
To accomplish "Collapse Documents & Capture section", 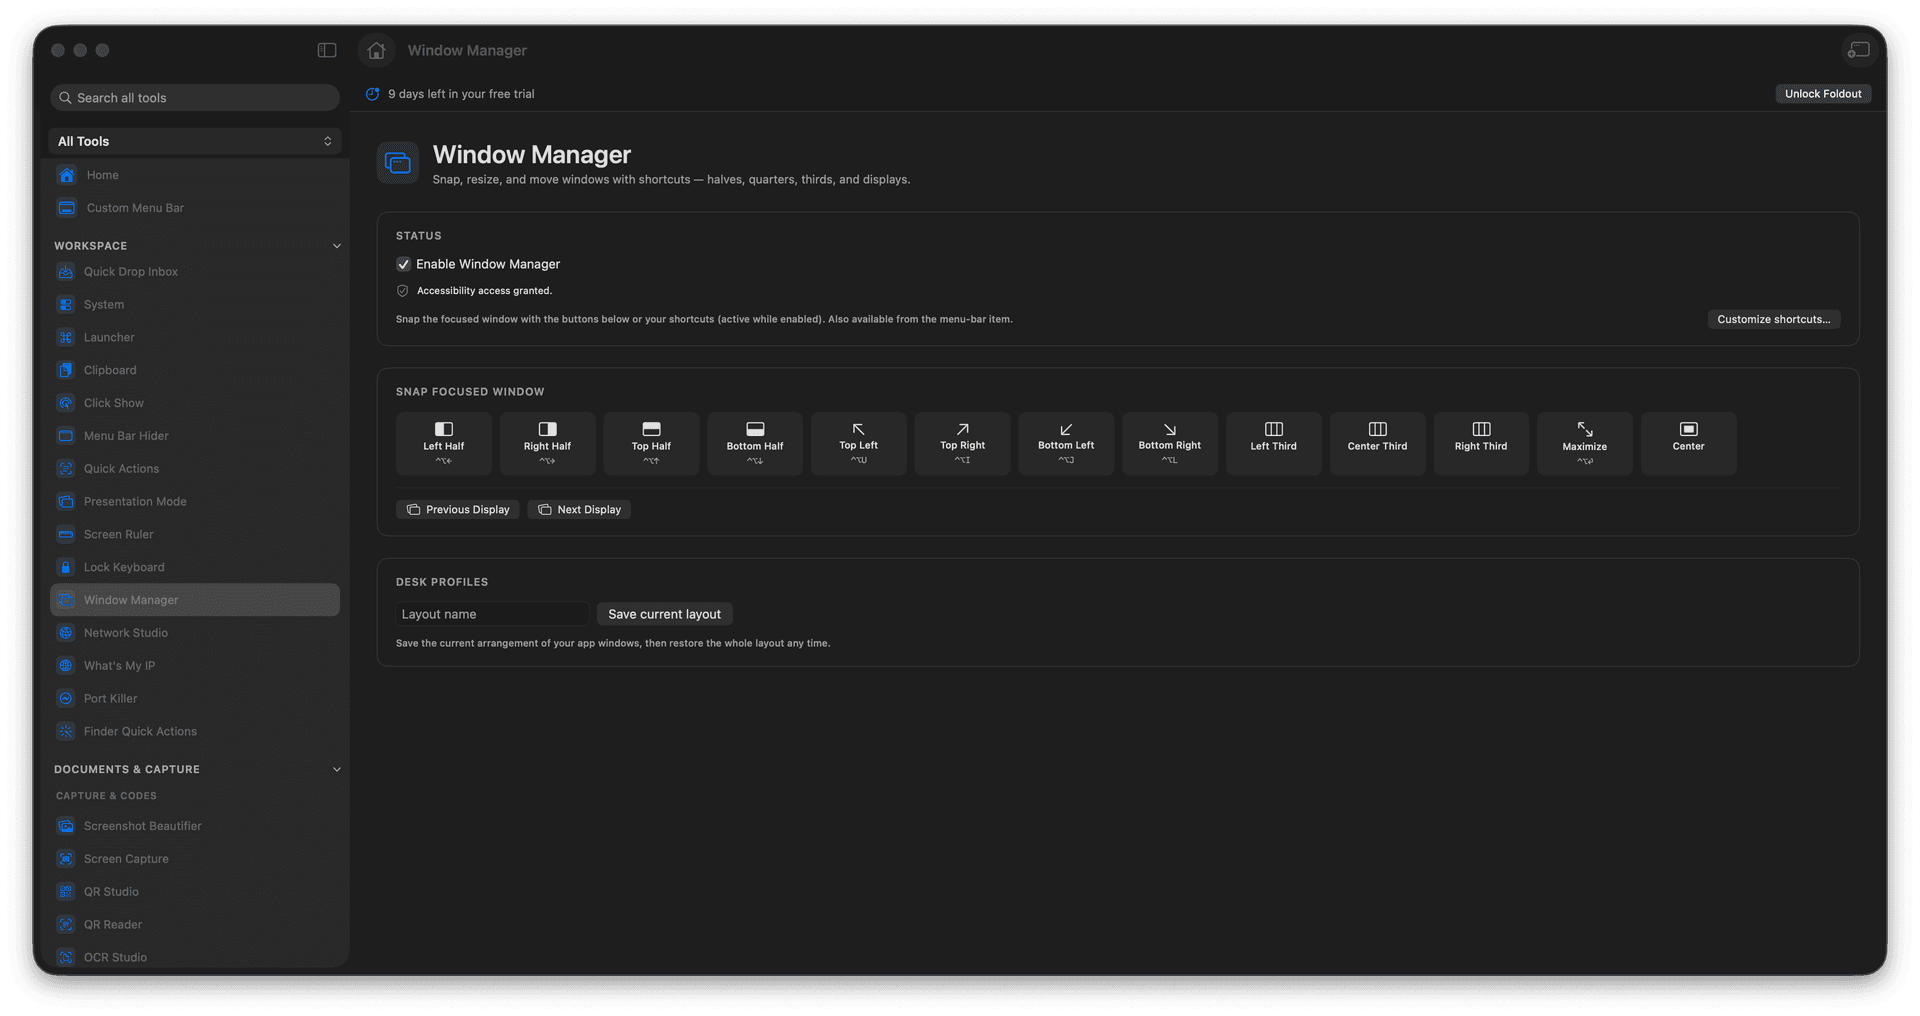I will pos(336,770).
